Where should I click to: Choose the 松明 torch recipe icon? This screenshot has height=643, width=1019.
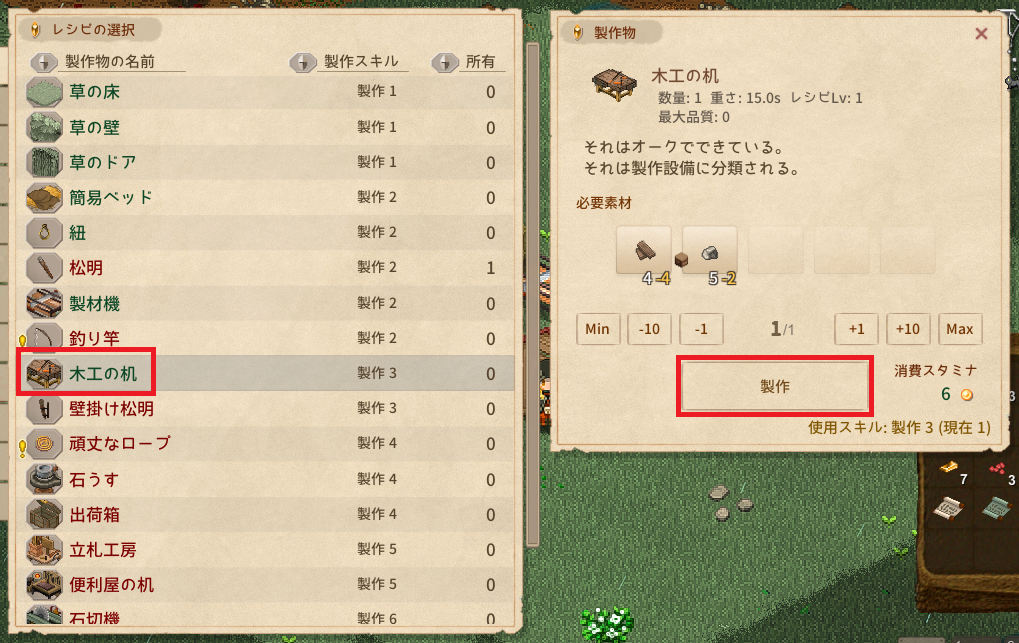point(44,268)
